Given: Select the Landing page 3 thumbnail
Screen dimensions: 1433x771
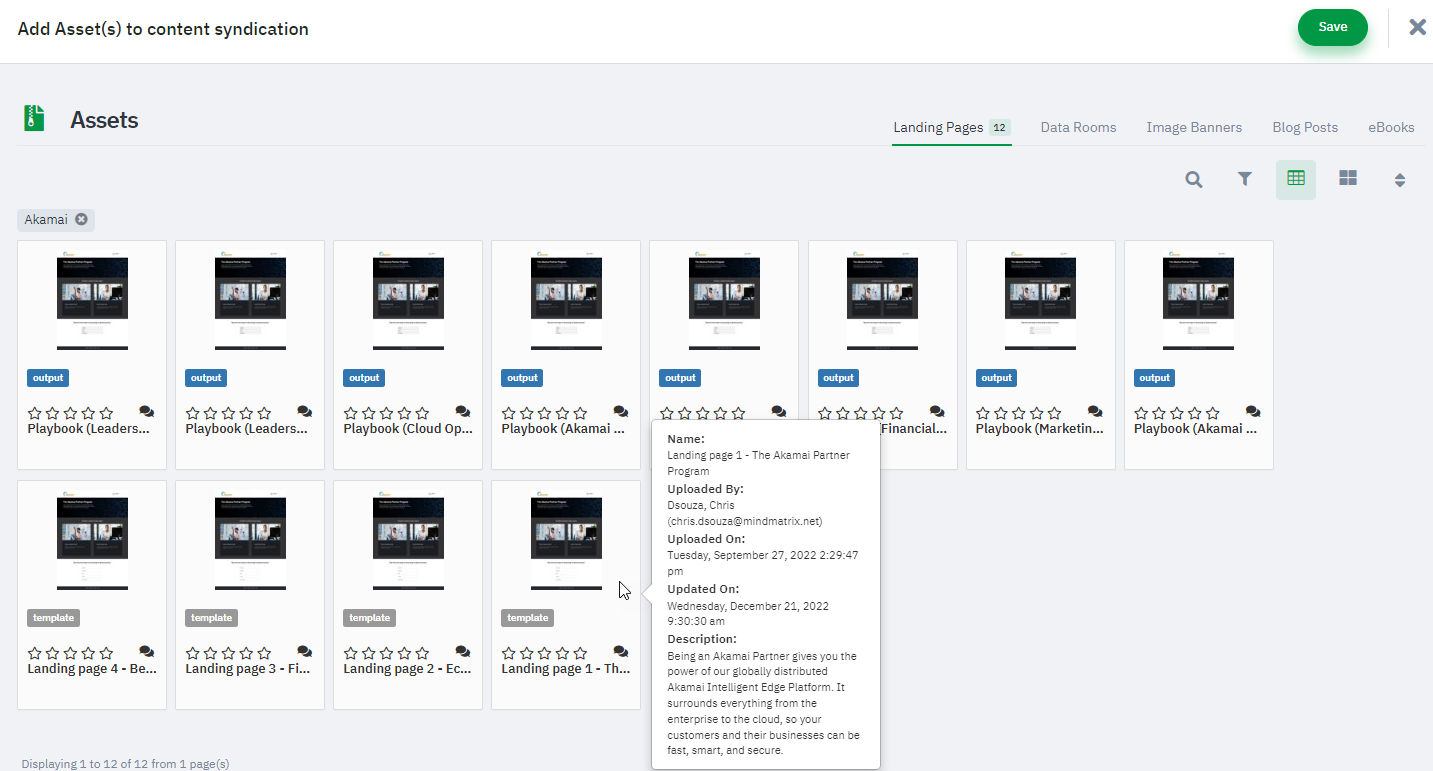Looking at the screenshot, I should coord(250,540).
